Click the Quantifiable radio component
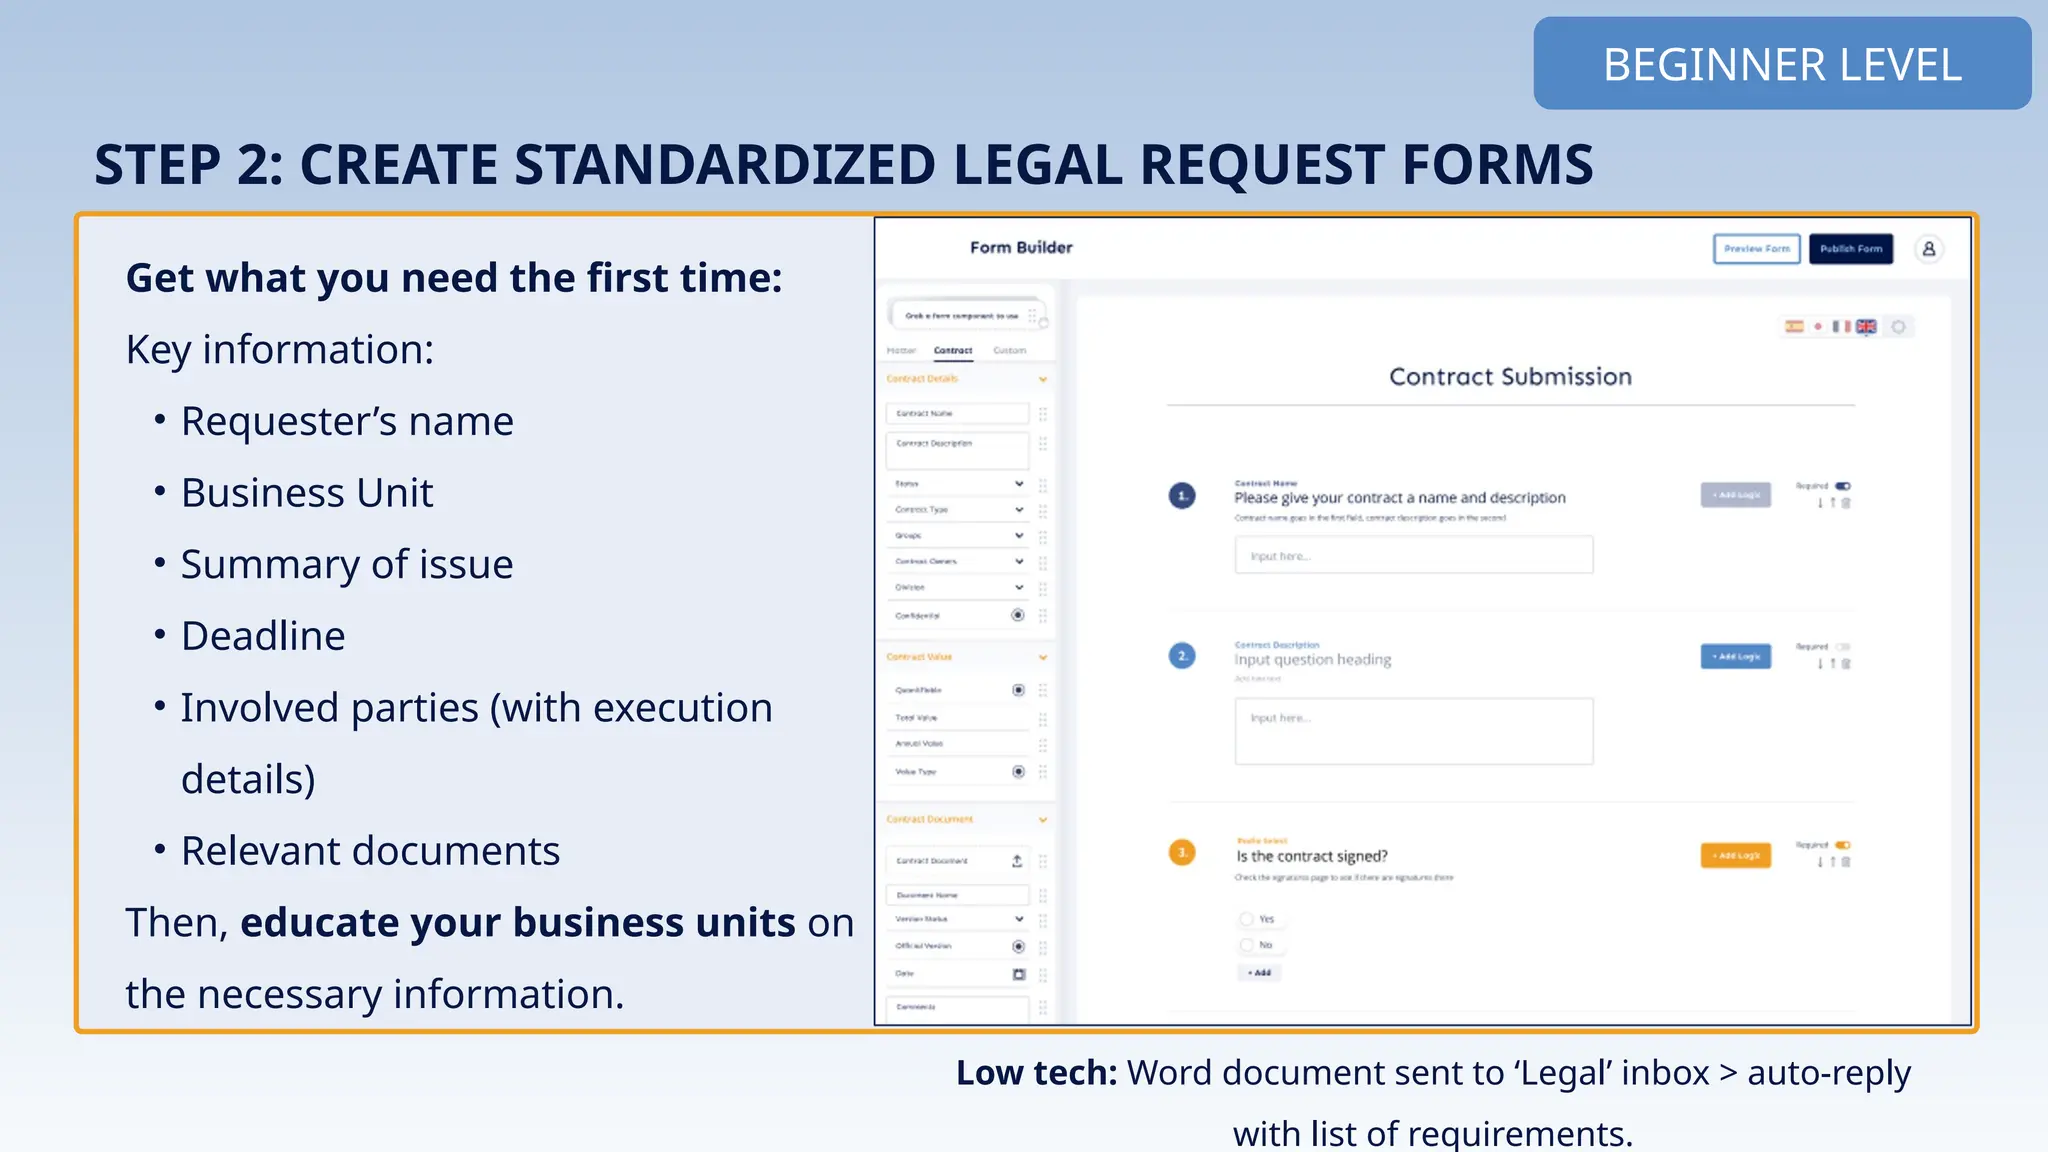 tap(1018, 690)
